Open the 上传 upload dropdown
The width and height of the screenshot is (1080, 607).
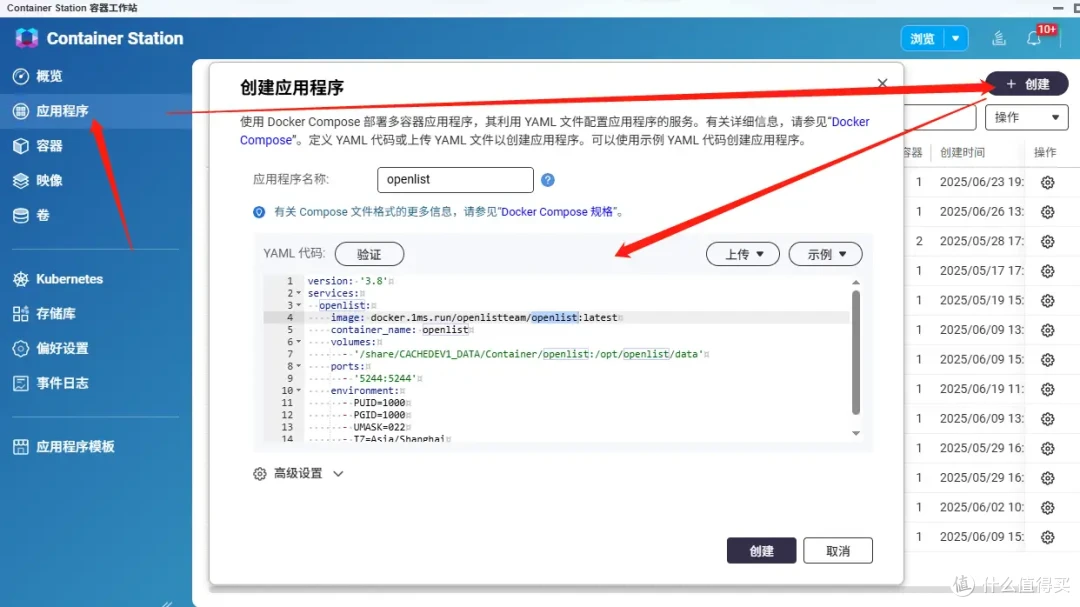(742, 254)
